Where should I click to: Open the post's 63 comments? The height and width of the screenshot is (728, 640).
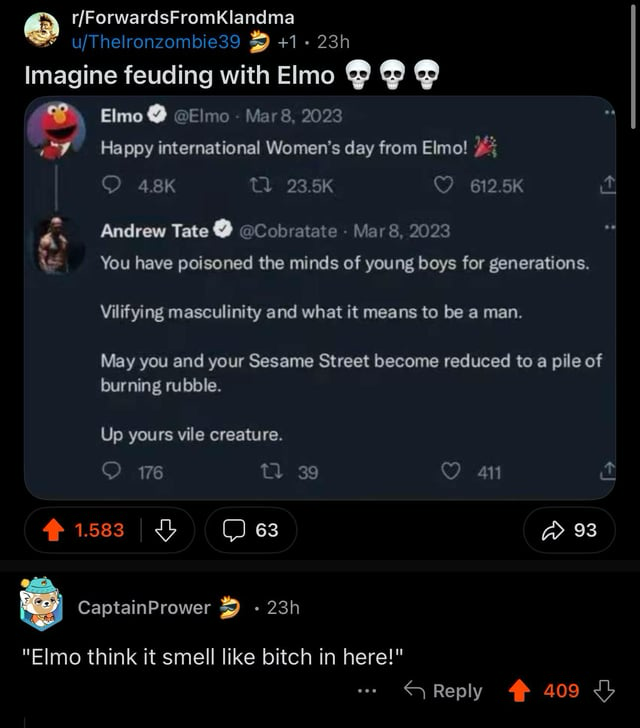click(251, 530)
